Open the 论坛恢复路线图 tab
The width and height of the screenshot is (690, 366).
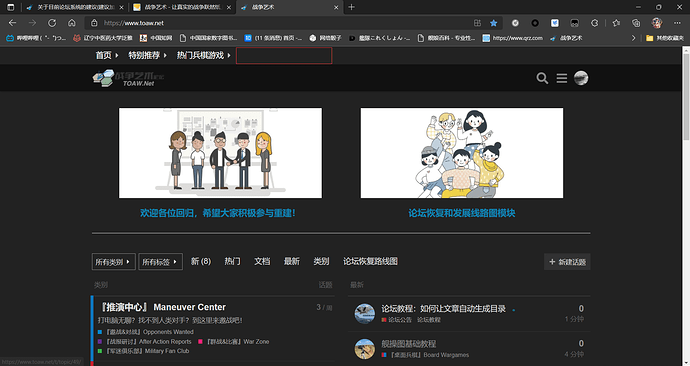tap(370, 261)
